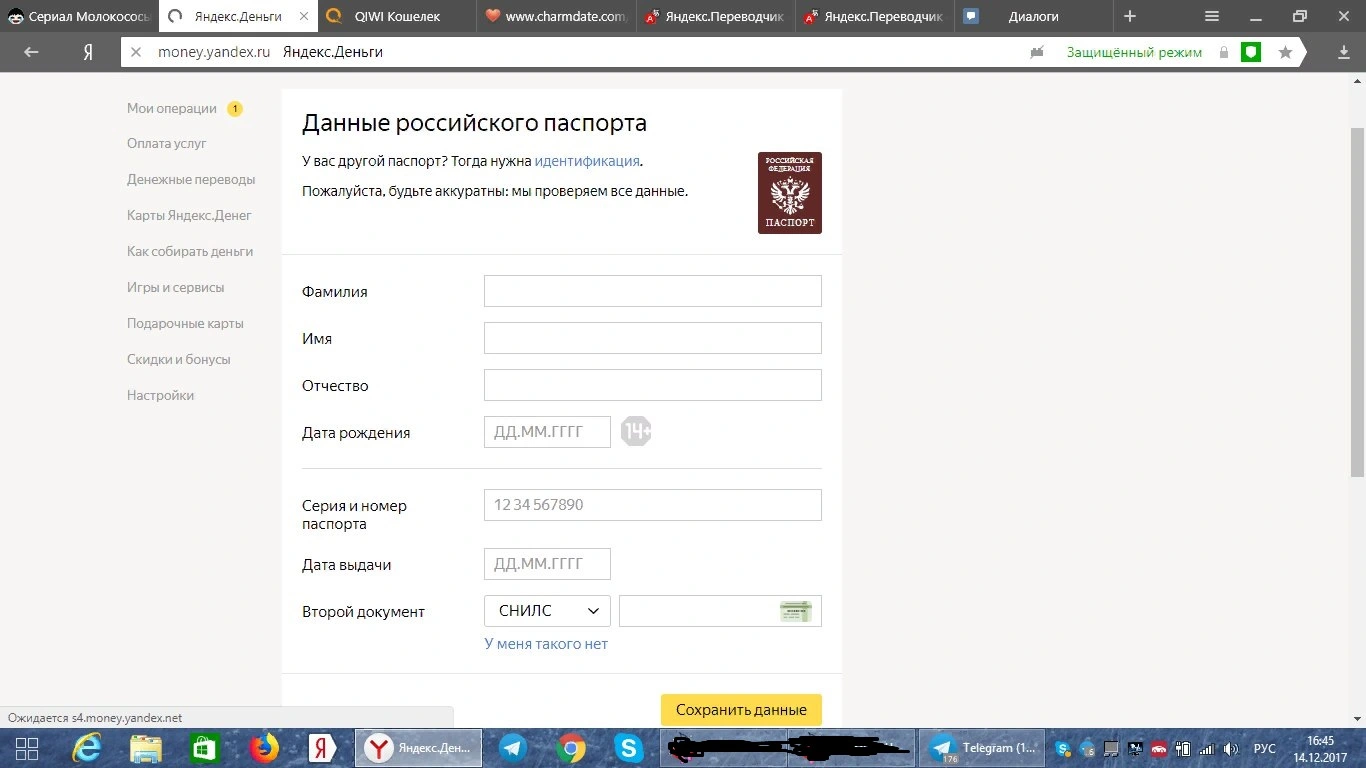
Task: Open File Explorer from the taskbar
Action: pos(146,748)
